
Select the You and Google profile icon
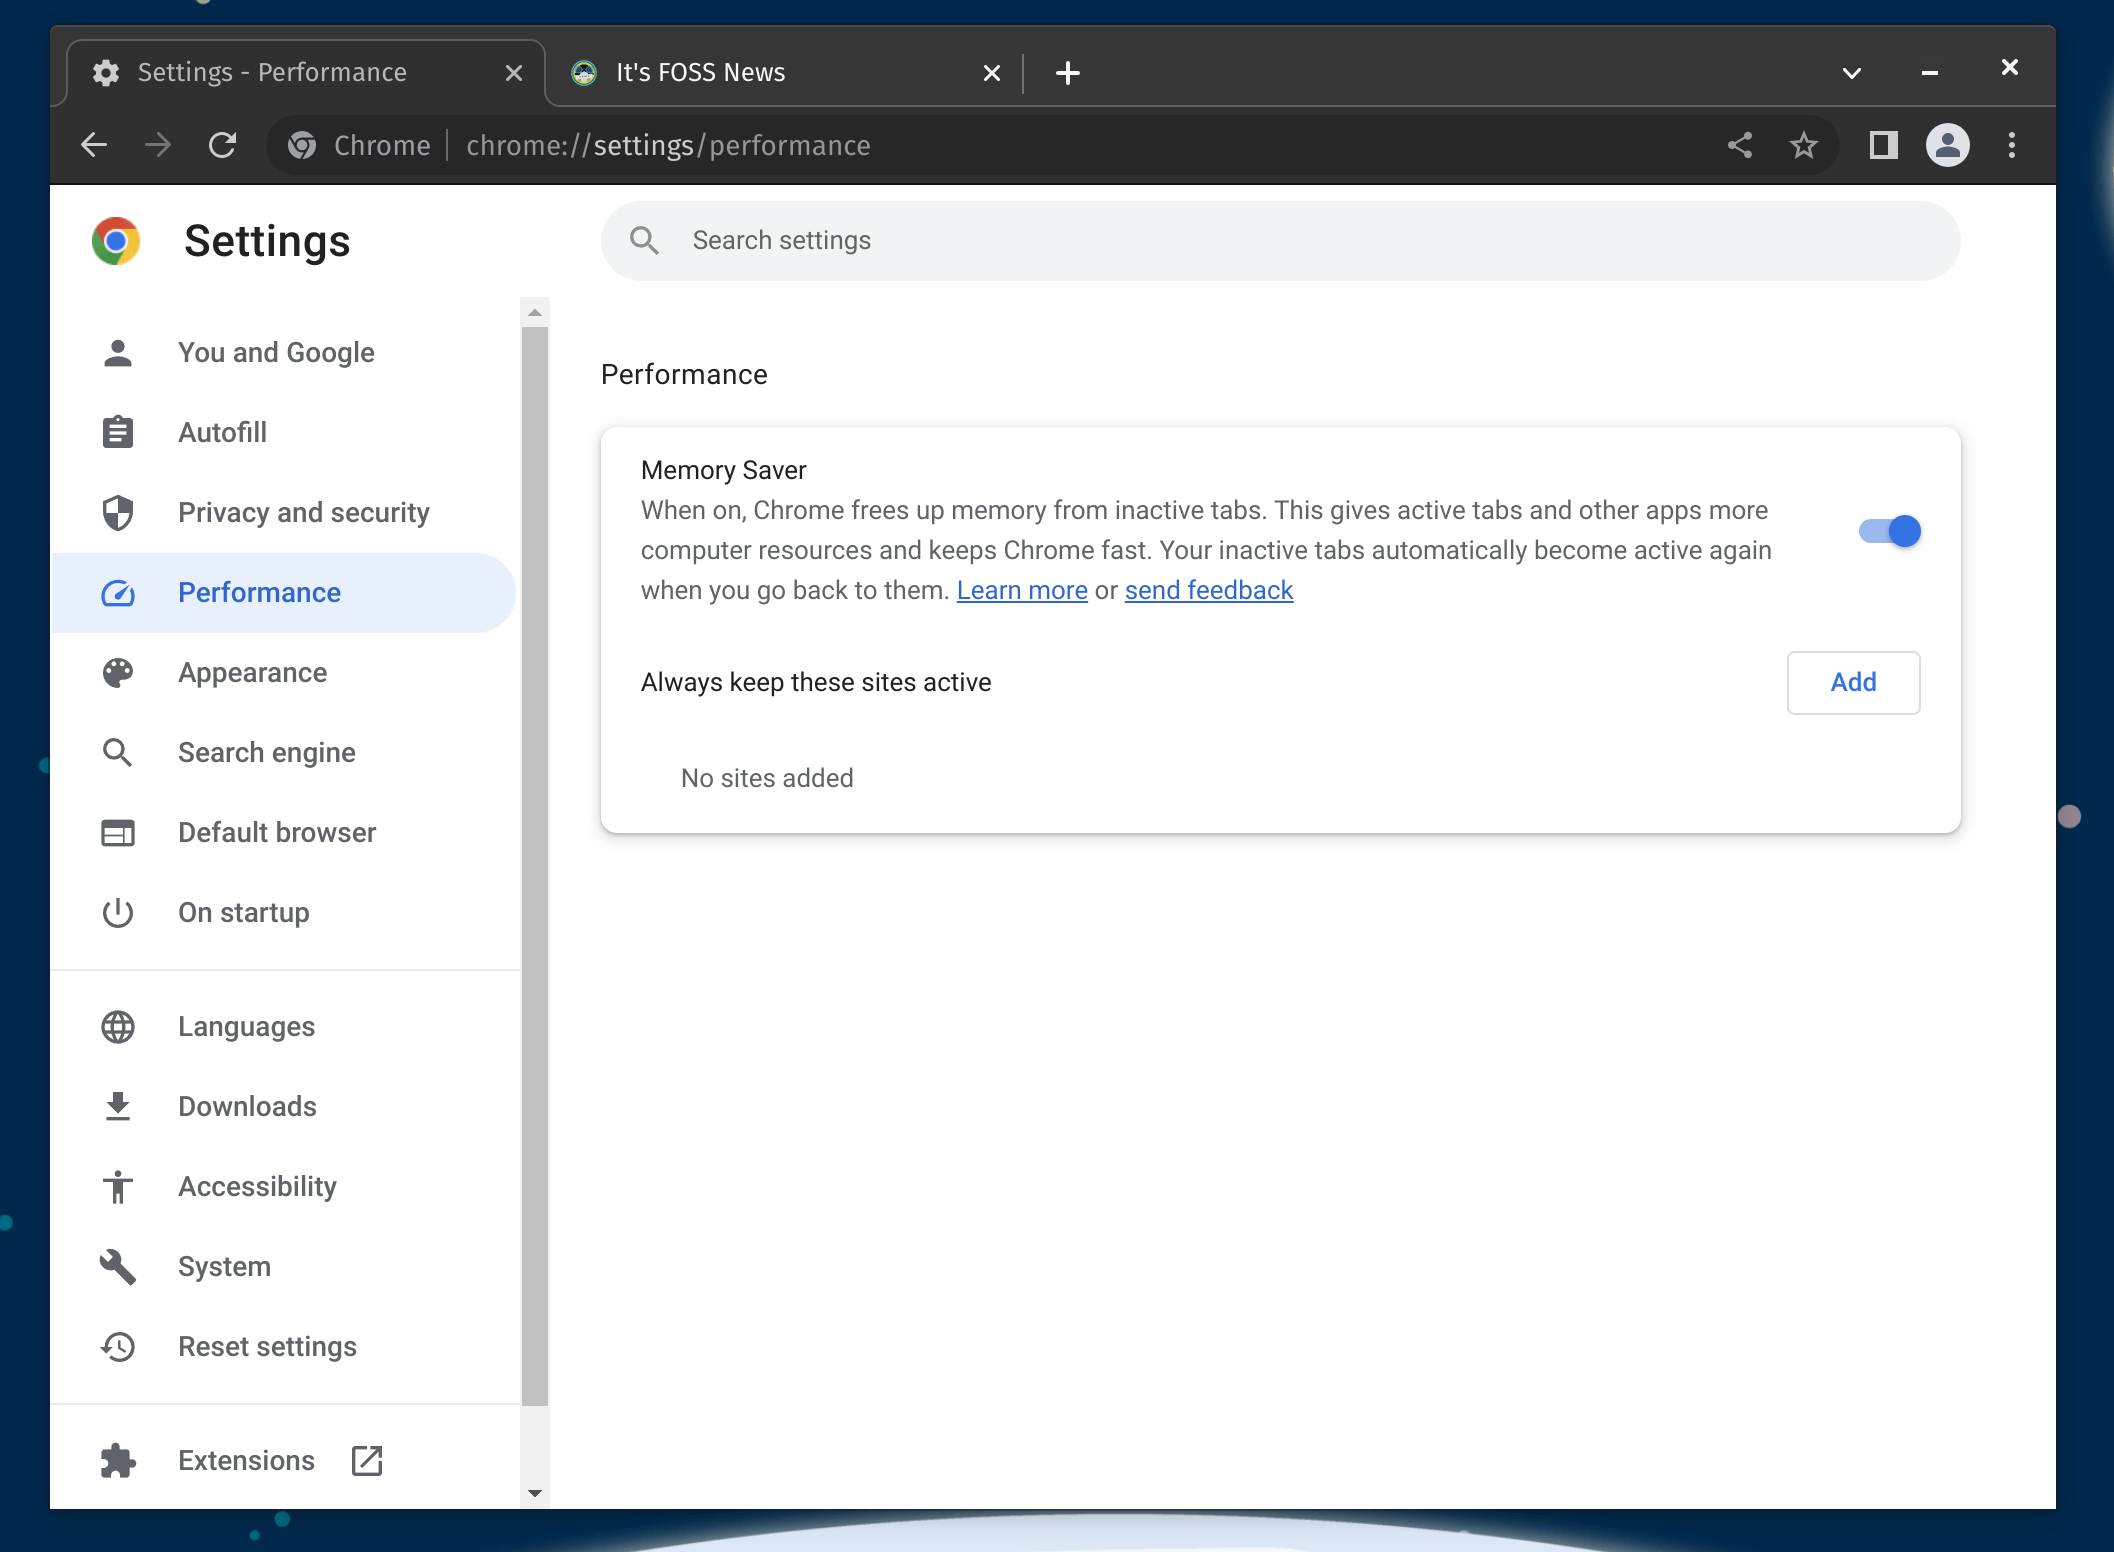click(x=117, y=352)
